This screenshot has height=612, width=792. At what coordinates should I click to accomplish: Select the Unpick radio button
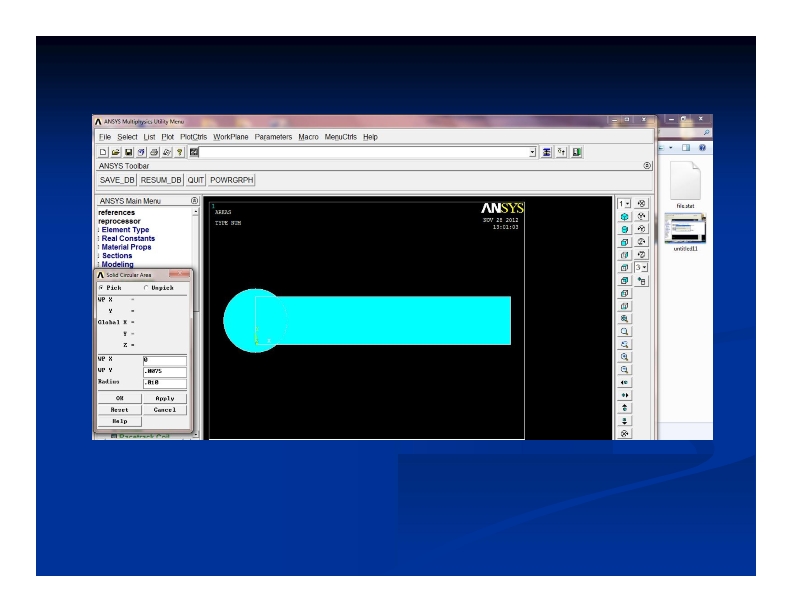click(x=146, y=287)
